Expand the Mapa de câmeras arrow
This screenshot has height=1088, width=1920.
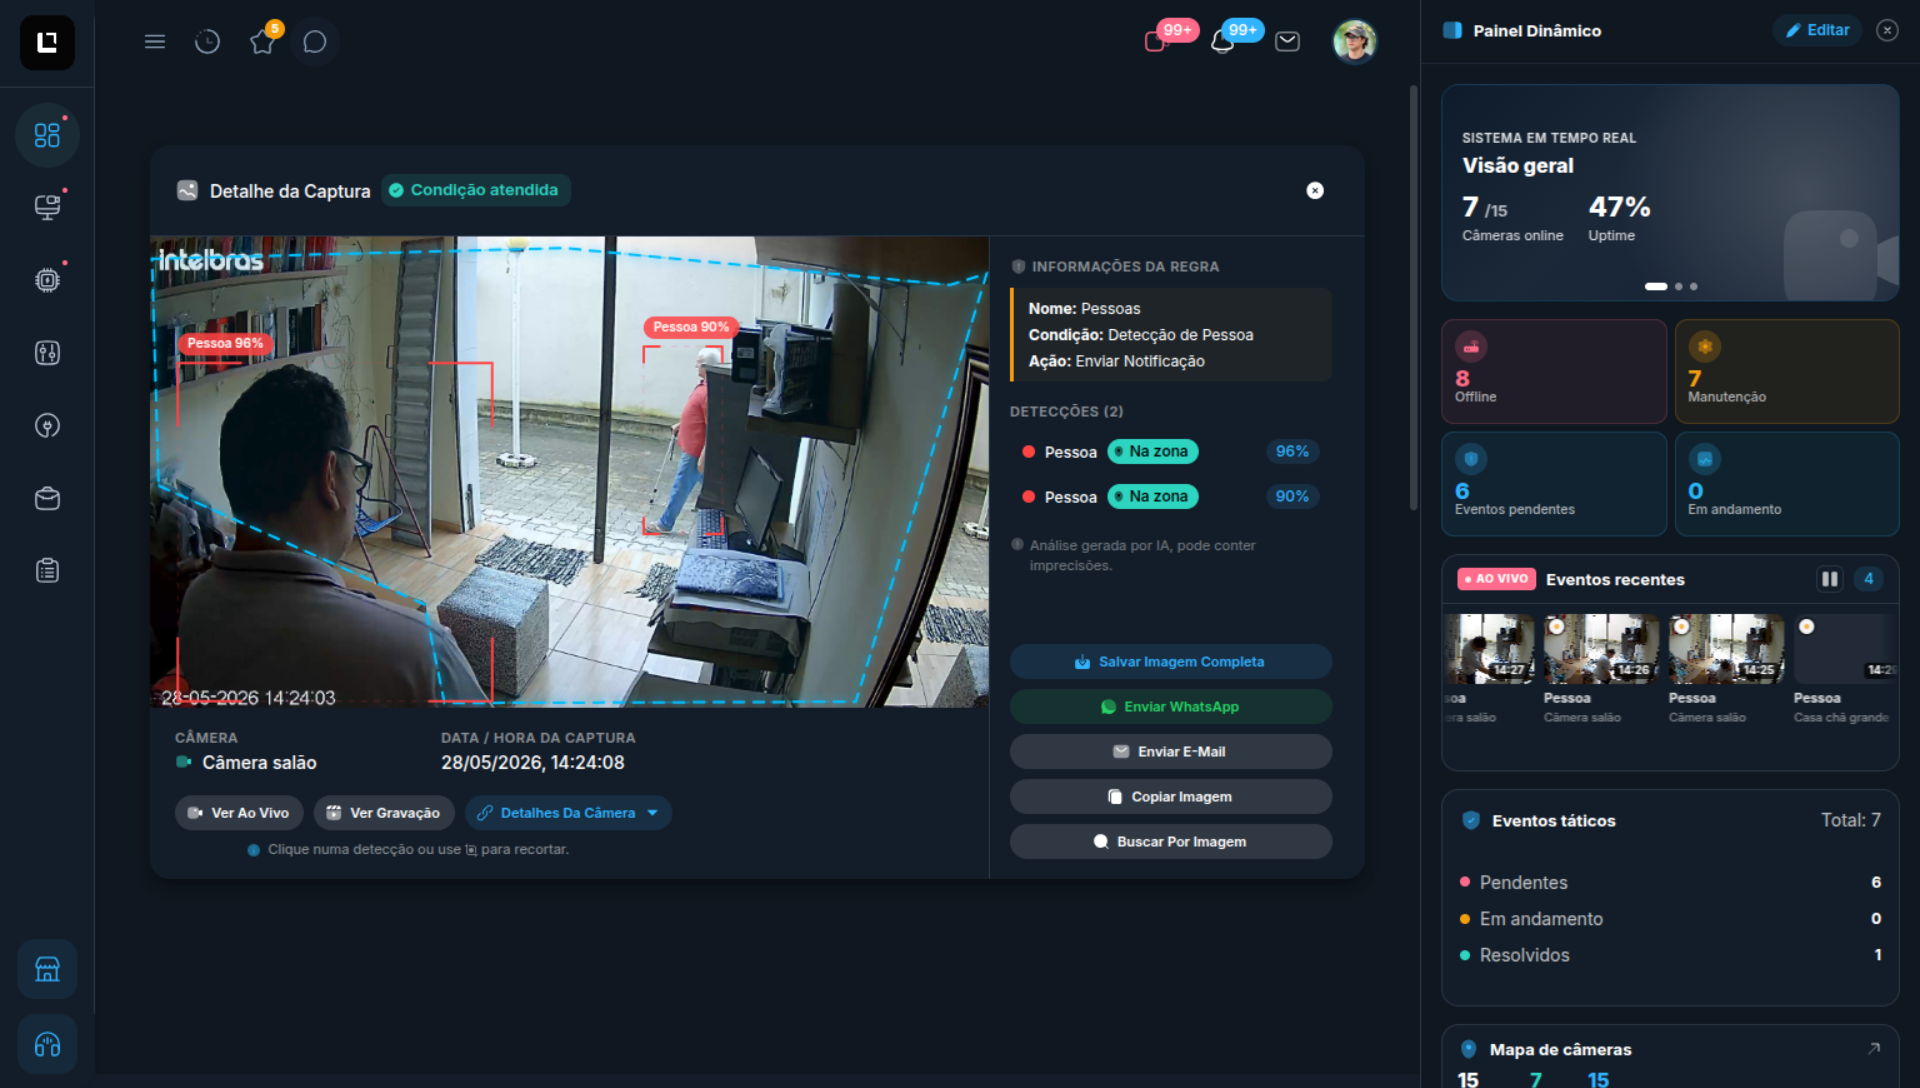(1873, 1049)
